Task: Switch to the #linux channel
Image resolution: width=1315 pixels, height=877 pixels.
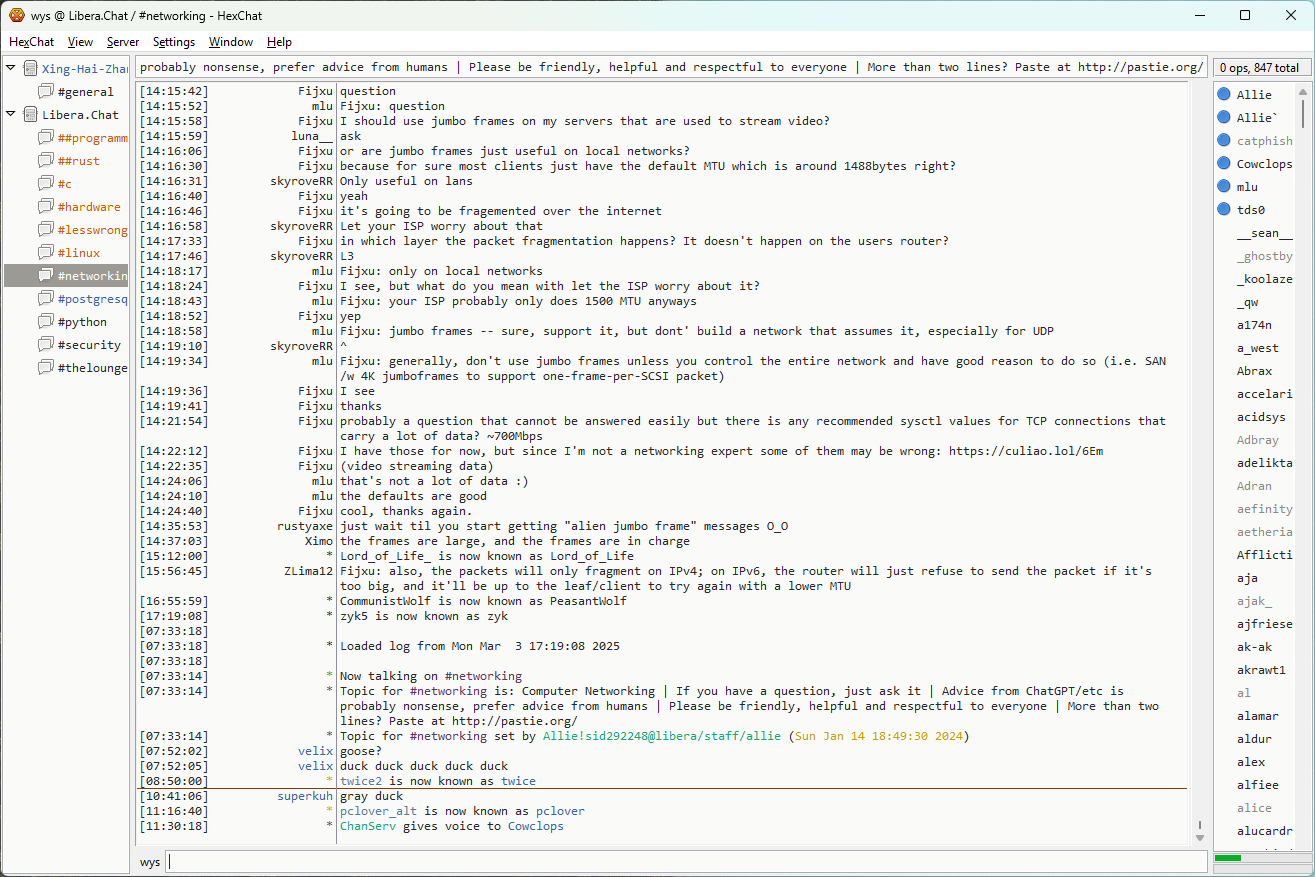Action: click(x=78, y=253)
